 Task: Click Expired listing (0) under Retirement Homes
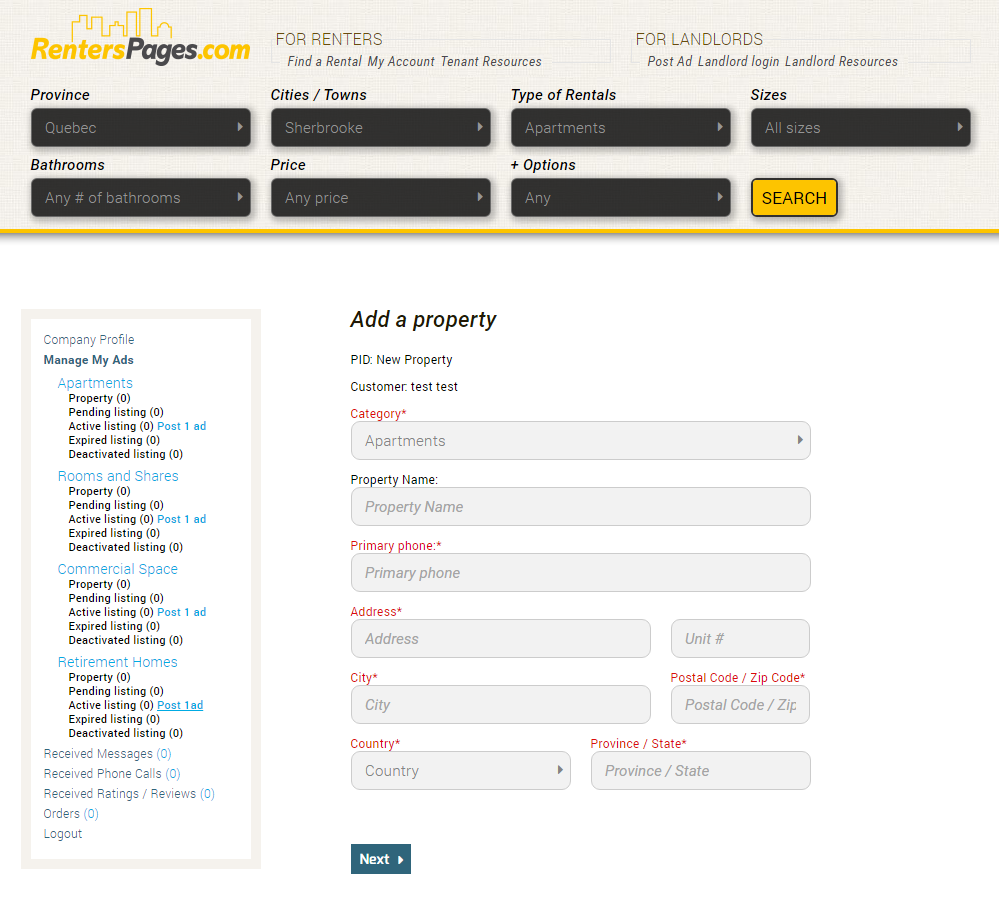coord(114,719)
